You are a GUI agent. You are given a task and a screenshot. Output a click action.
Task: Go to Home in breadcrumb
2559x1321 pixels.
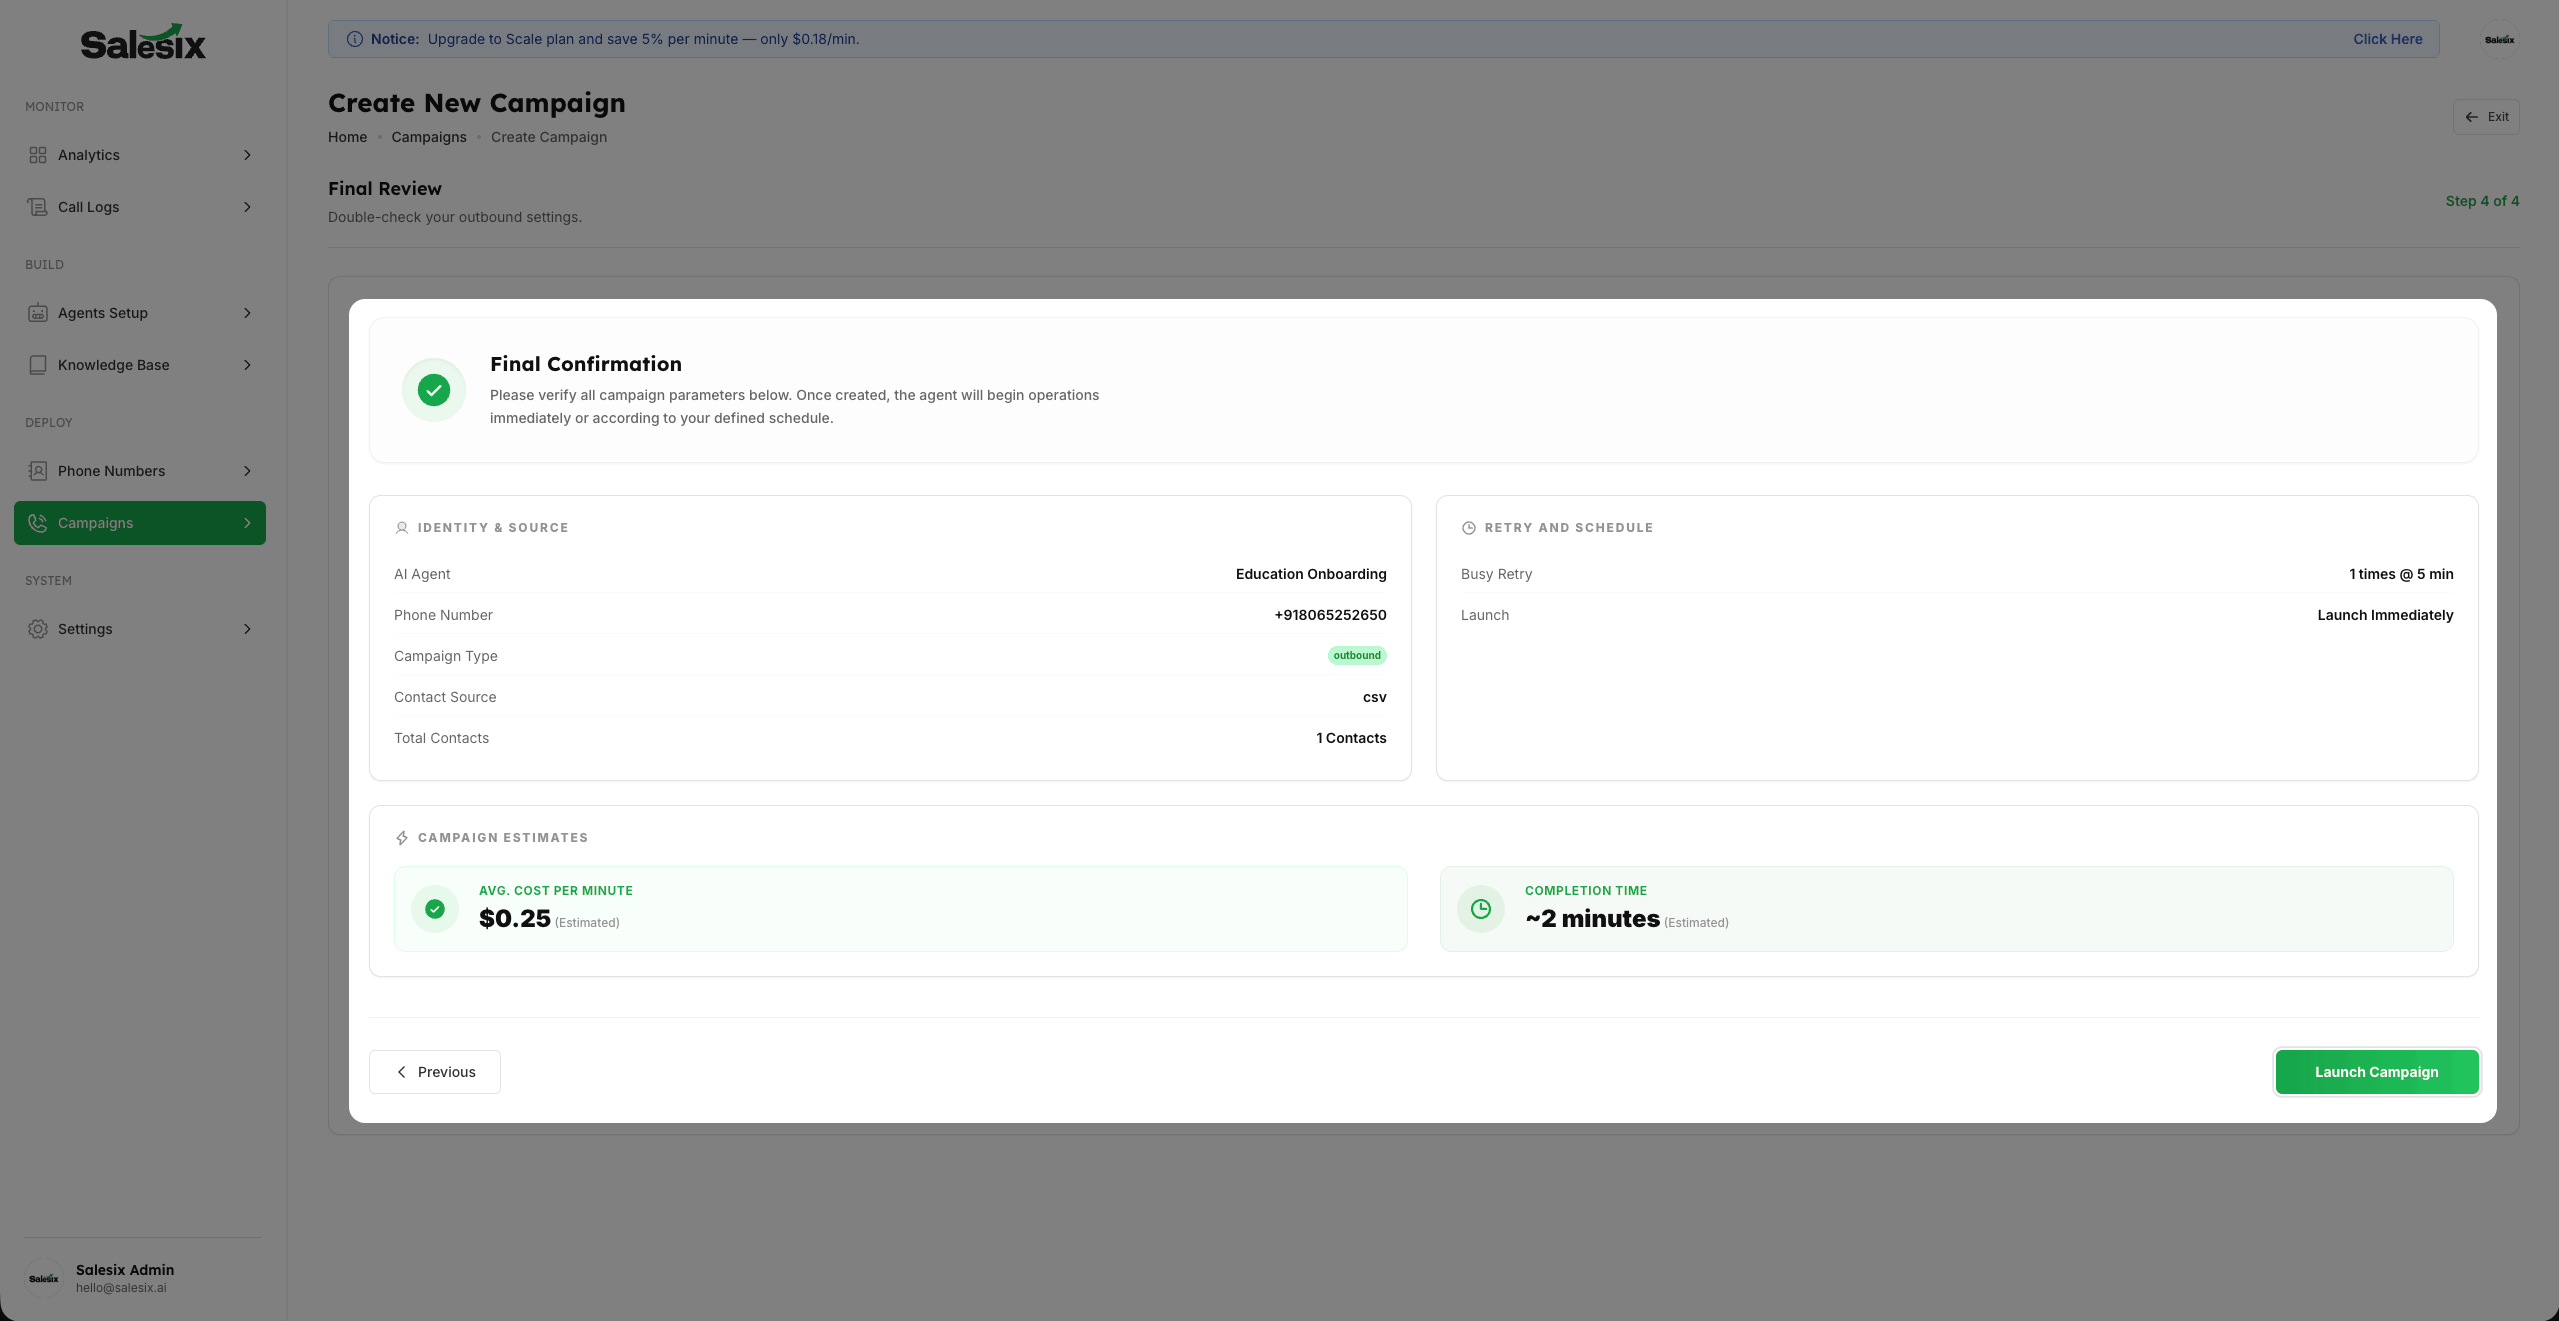coord(347,137)
